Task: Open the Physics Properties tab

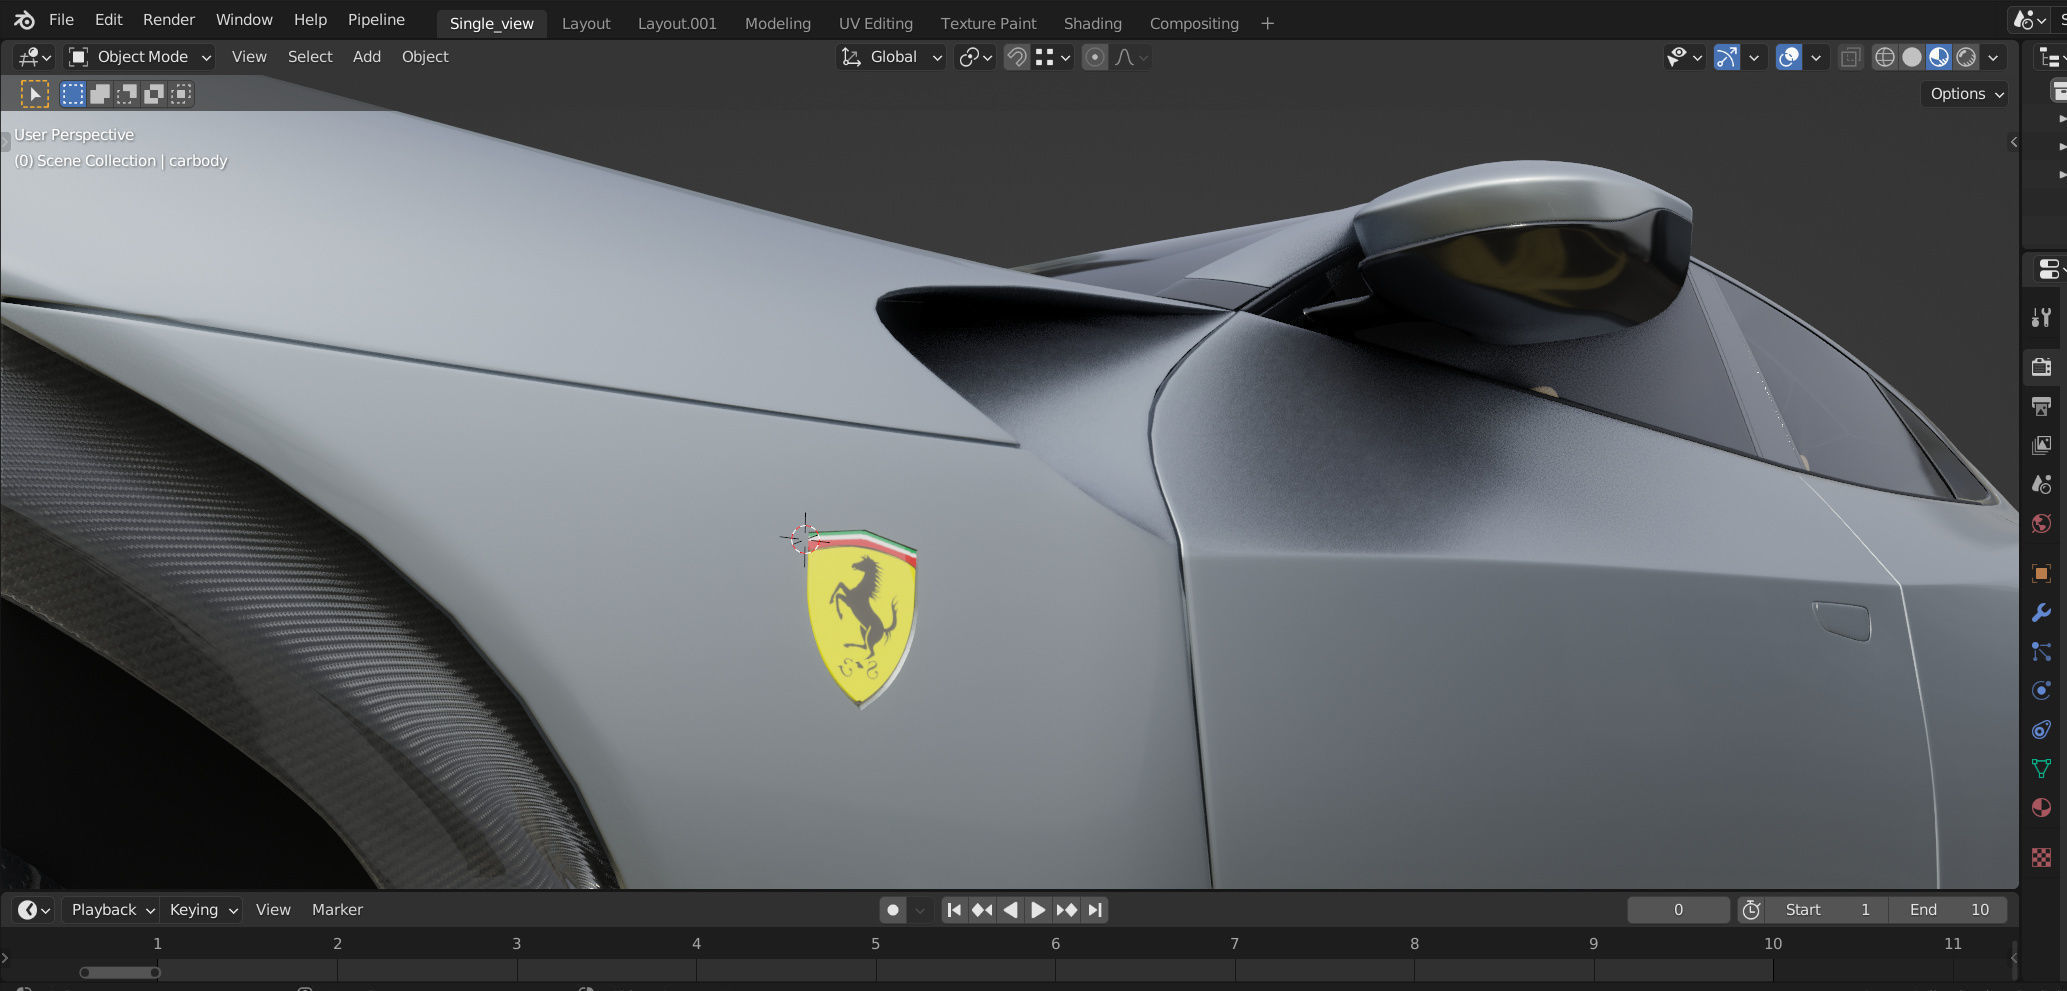Action: (2042, 690)
